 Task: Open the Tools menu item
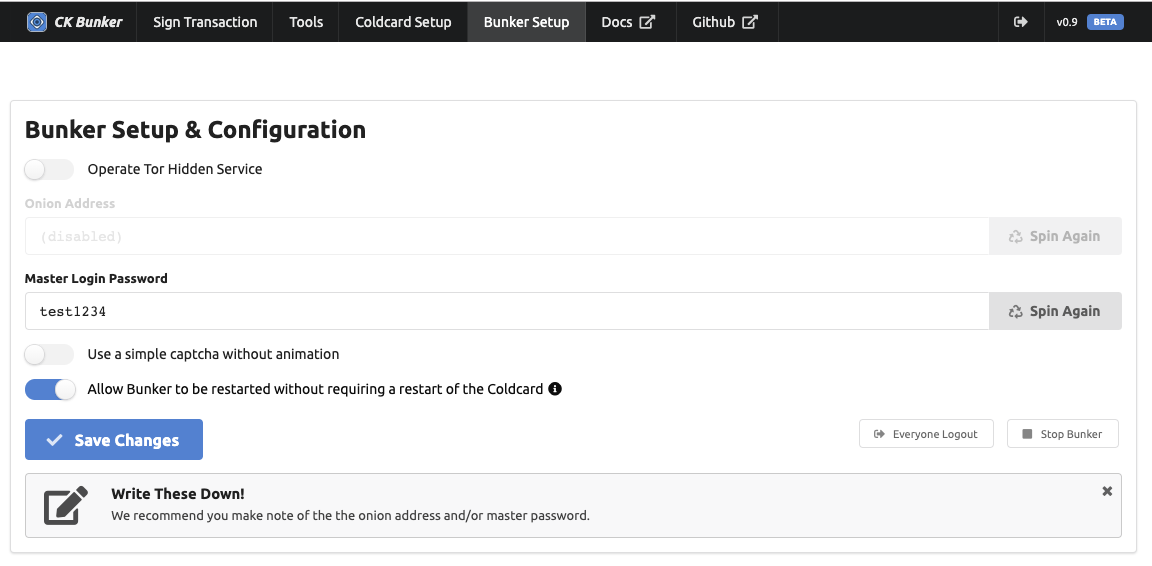(x=306, y=22)
